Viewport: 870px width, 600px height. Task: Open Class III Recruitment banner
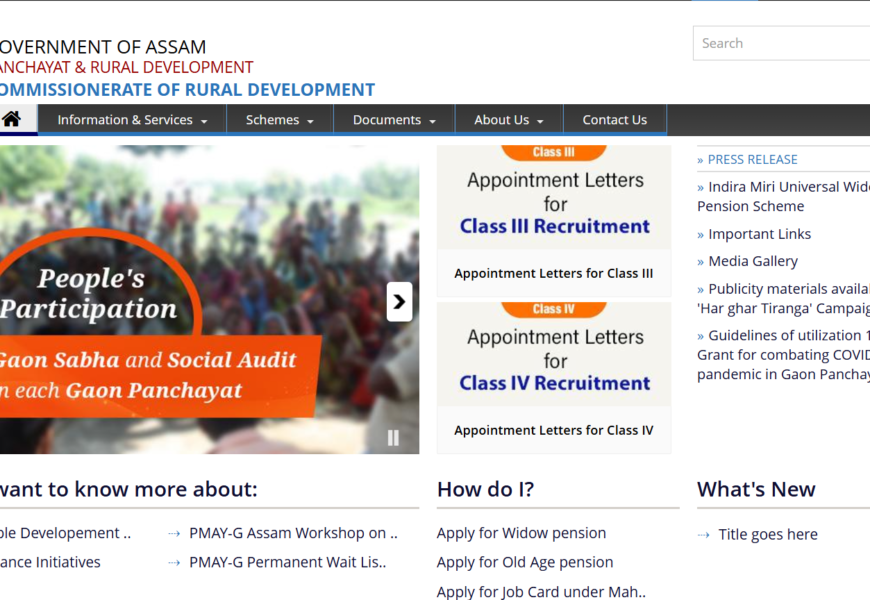554,197
